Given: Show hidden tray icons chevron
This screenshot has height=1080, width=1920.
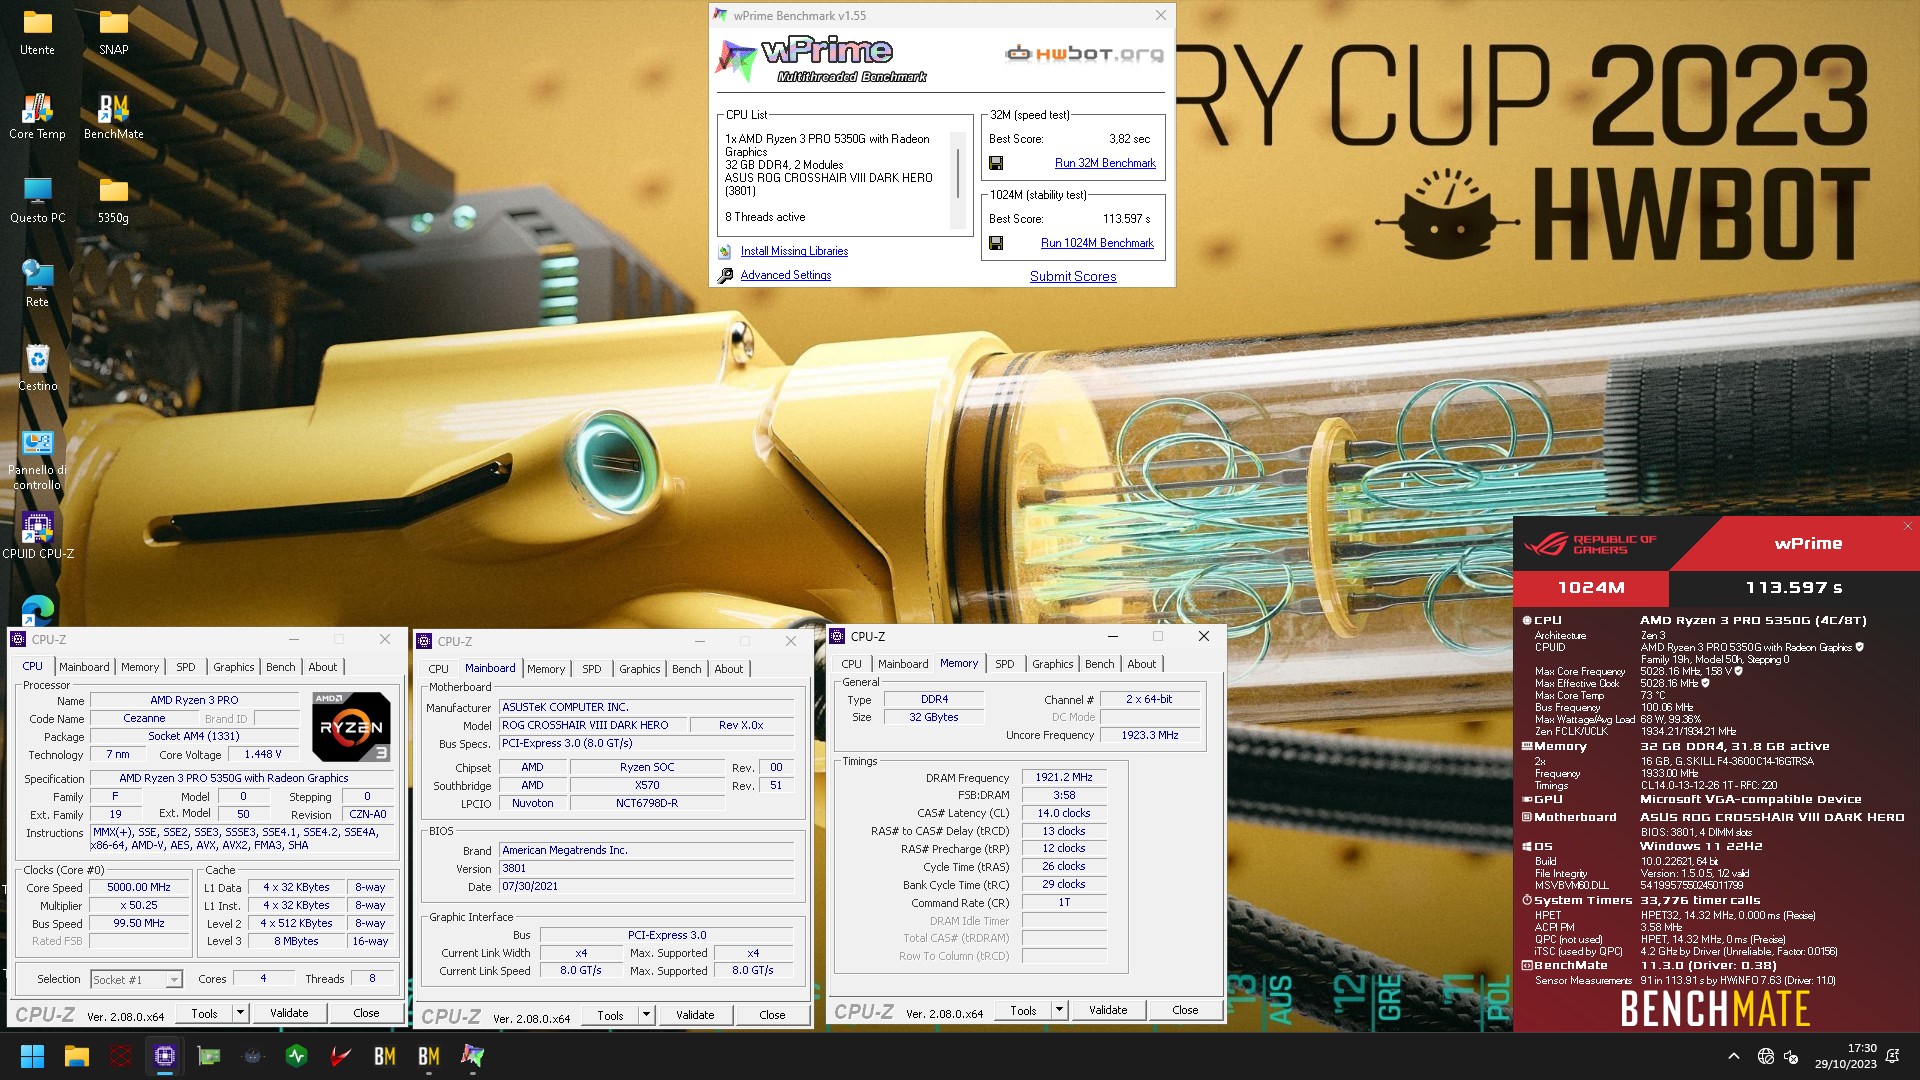Looking at the screenshot, I should click(1733, 1056).
